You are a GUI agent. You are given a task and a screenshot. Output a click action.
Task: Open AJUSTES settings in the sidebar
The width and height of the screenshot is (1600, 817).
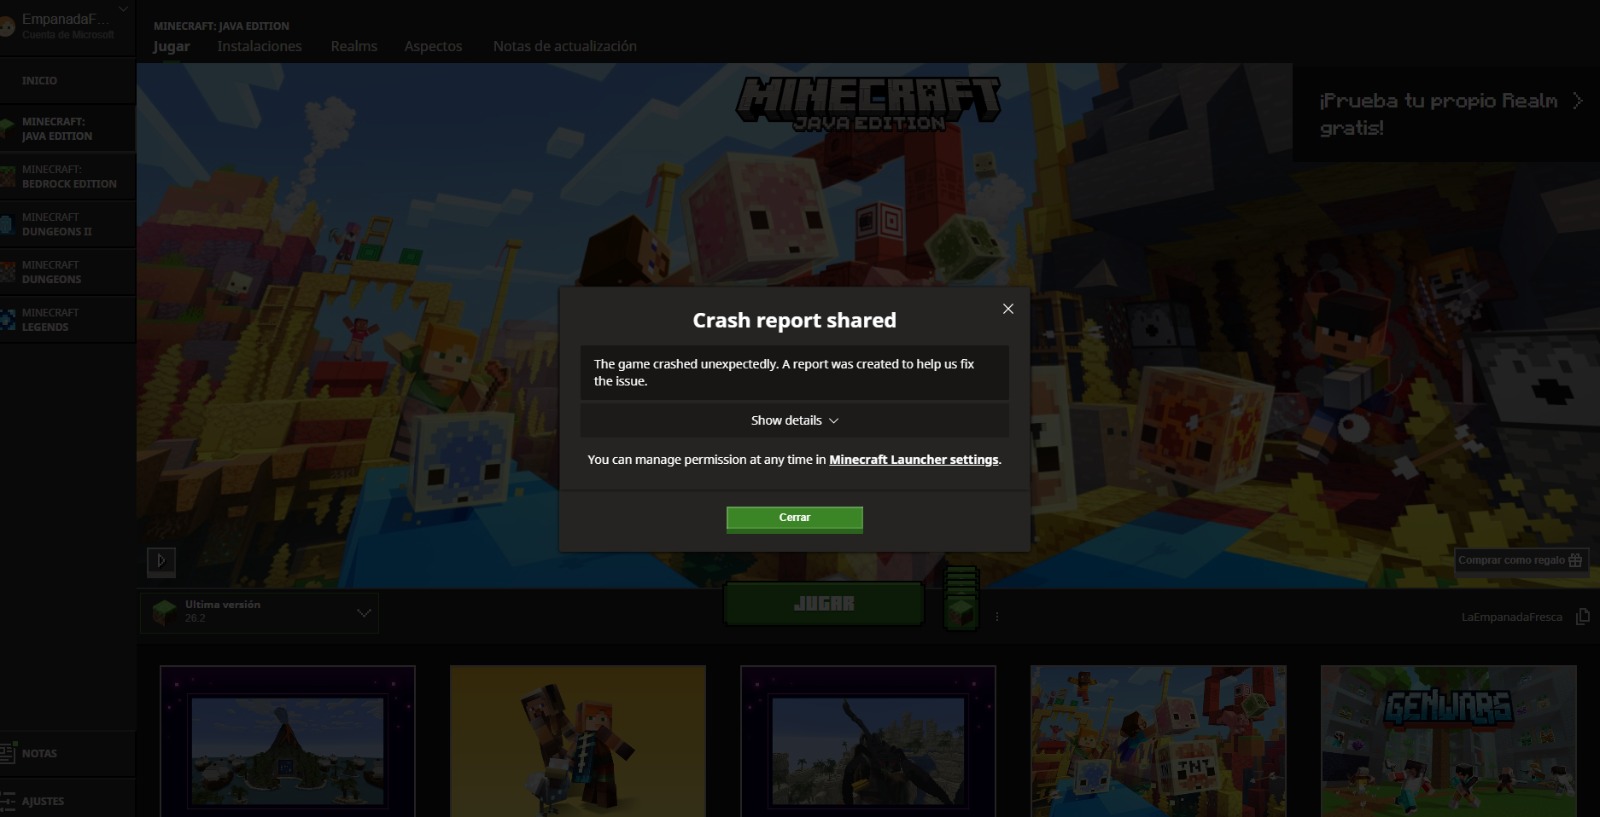coord(67,801)
